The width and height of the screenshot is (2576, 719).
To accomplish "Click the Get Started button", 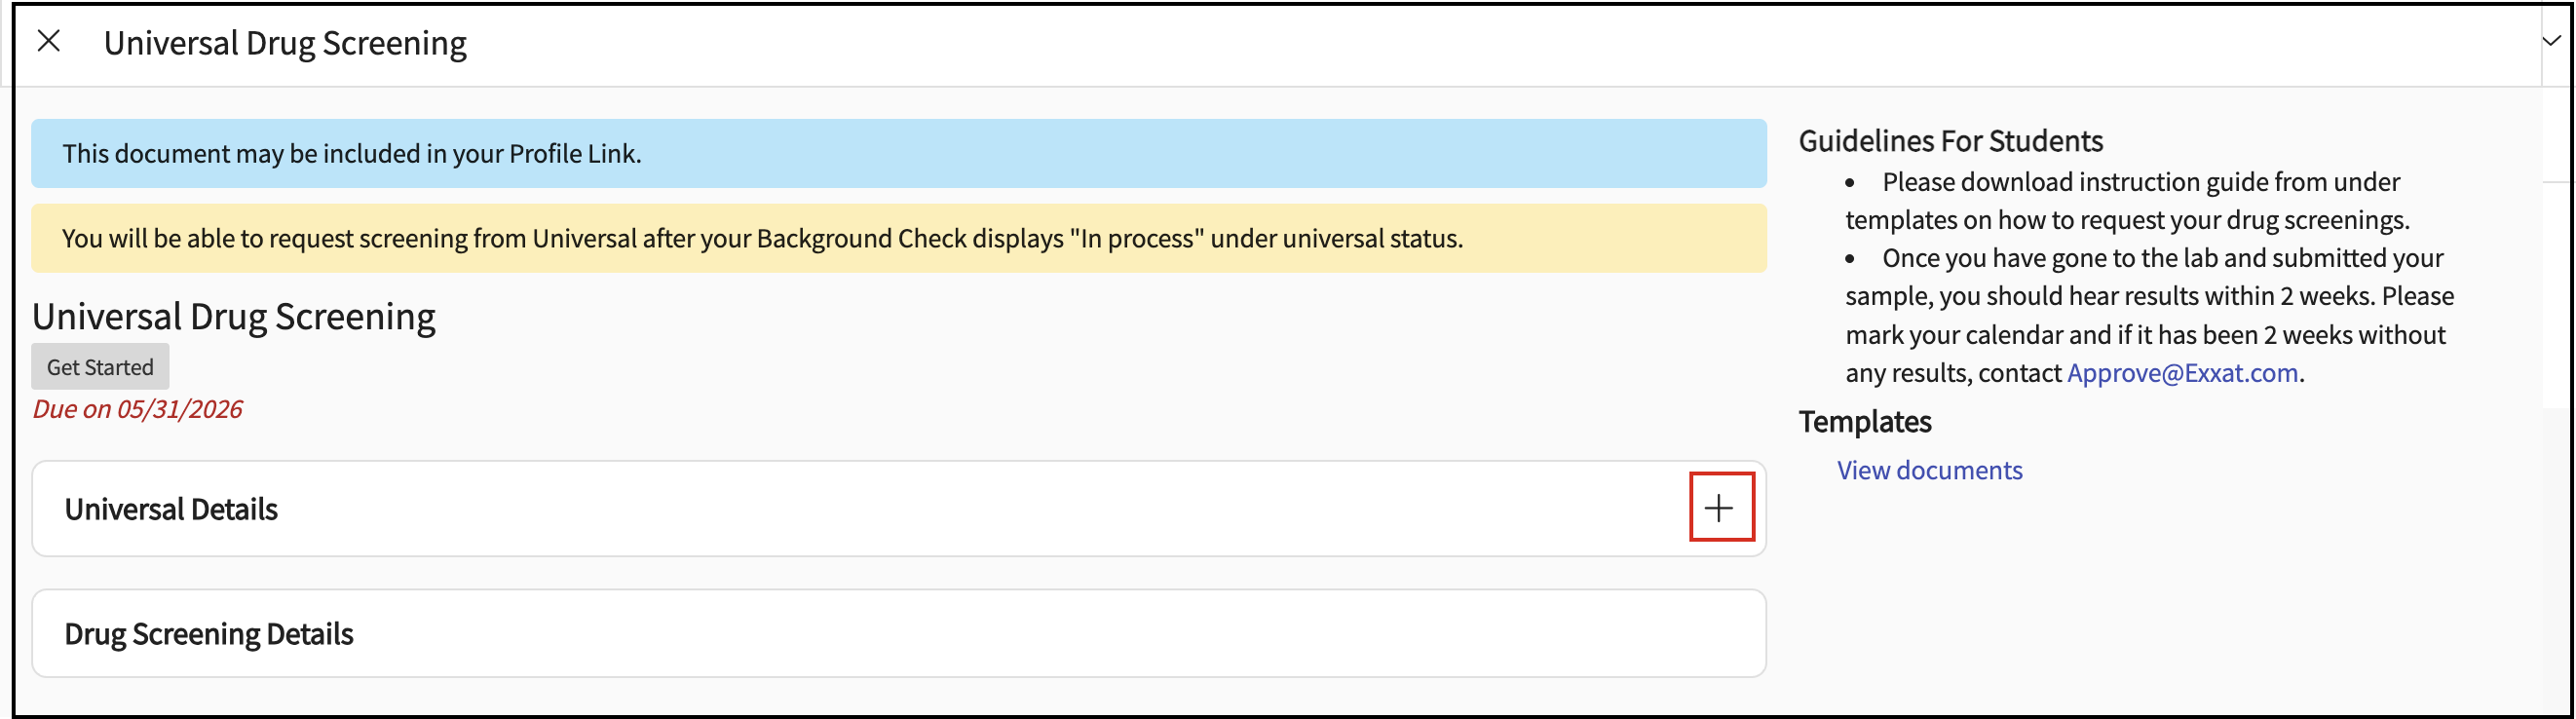I will [100, 367].
